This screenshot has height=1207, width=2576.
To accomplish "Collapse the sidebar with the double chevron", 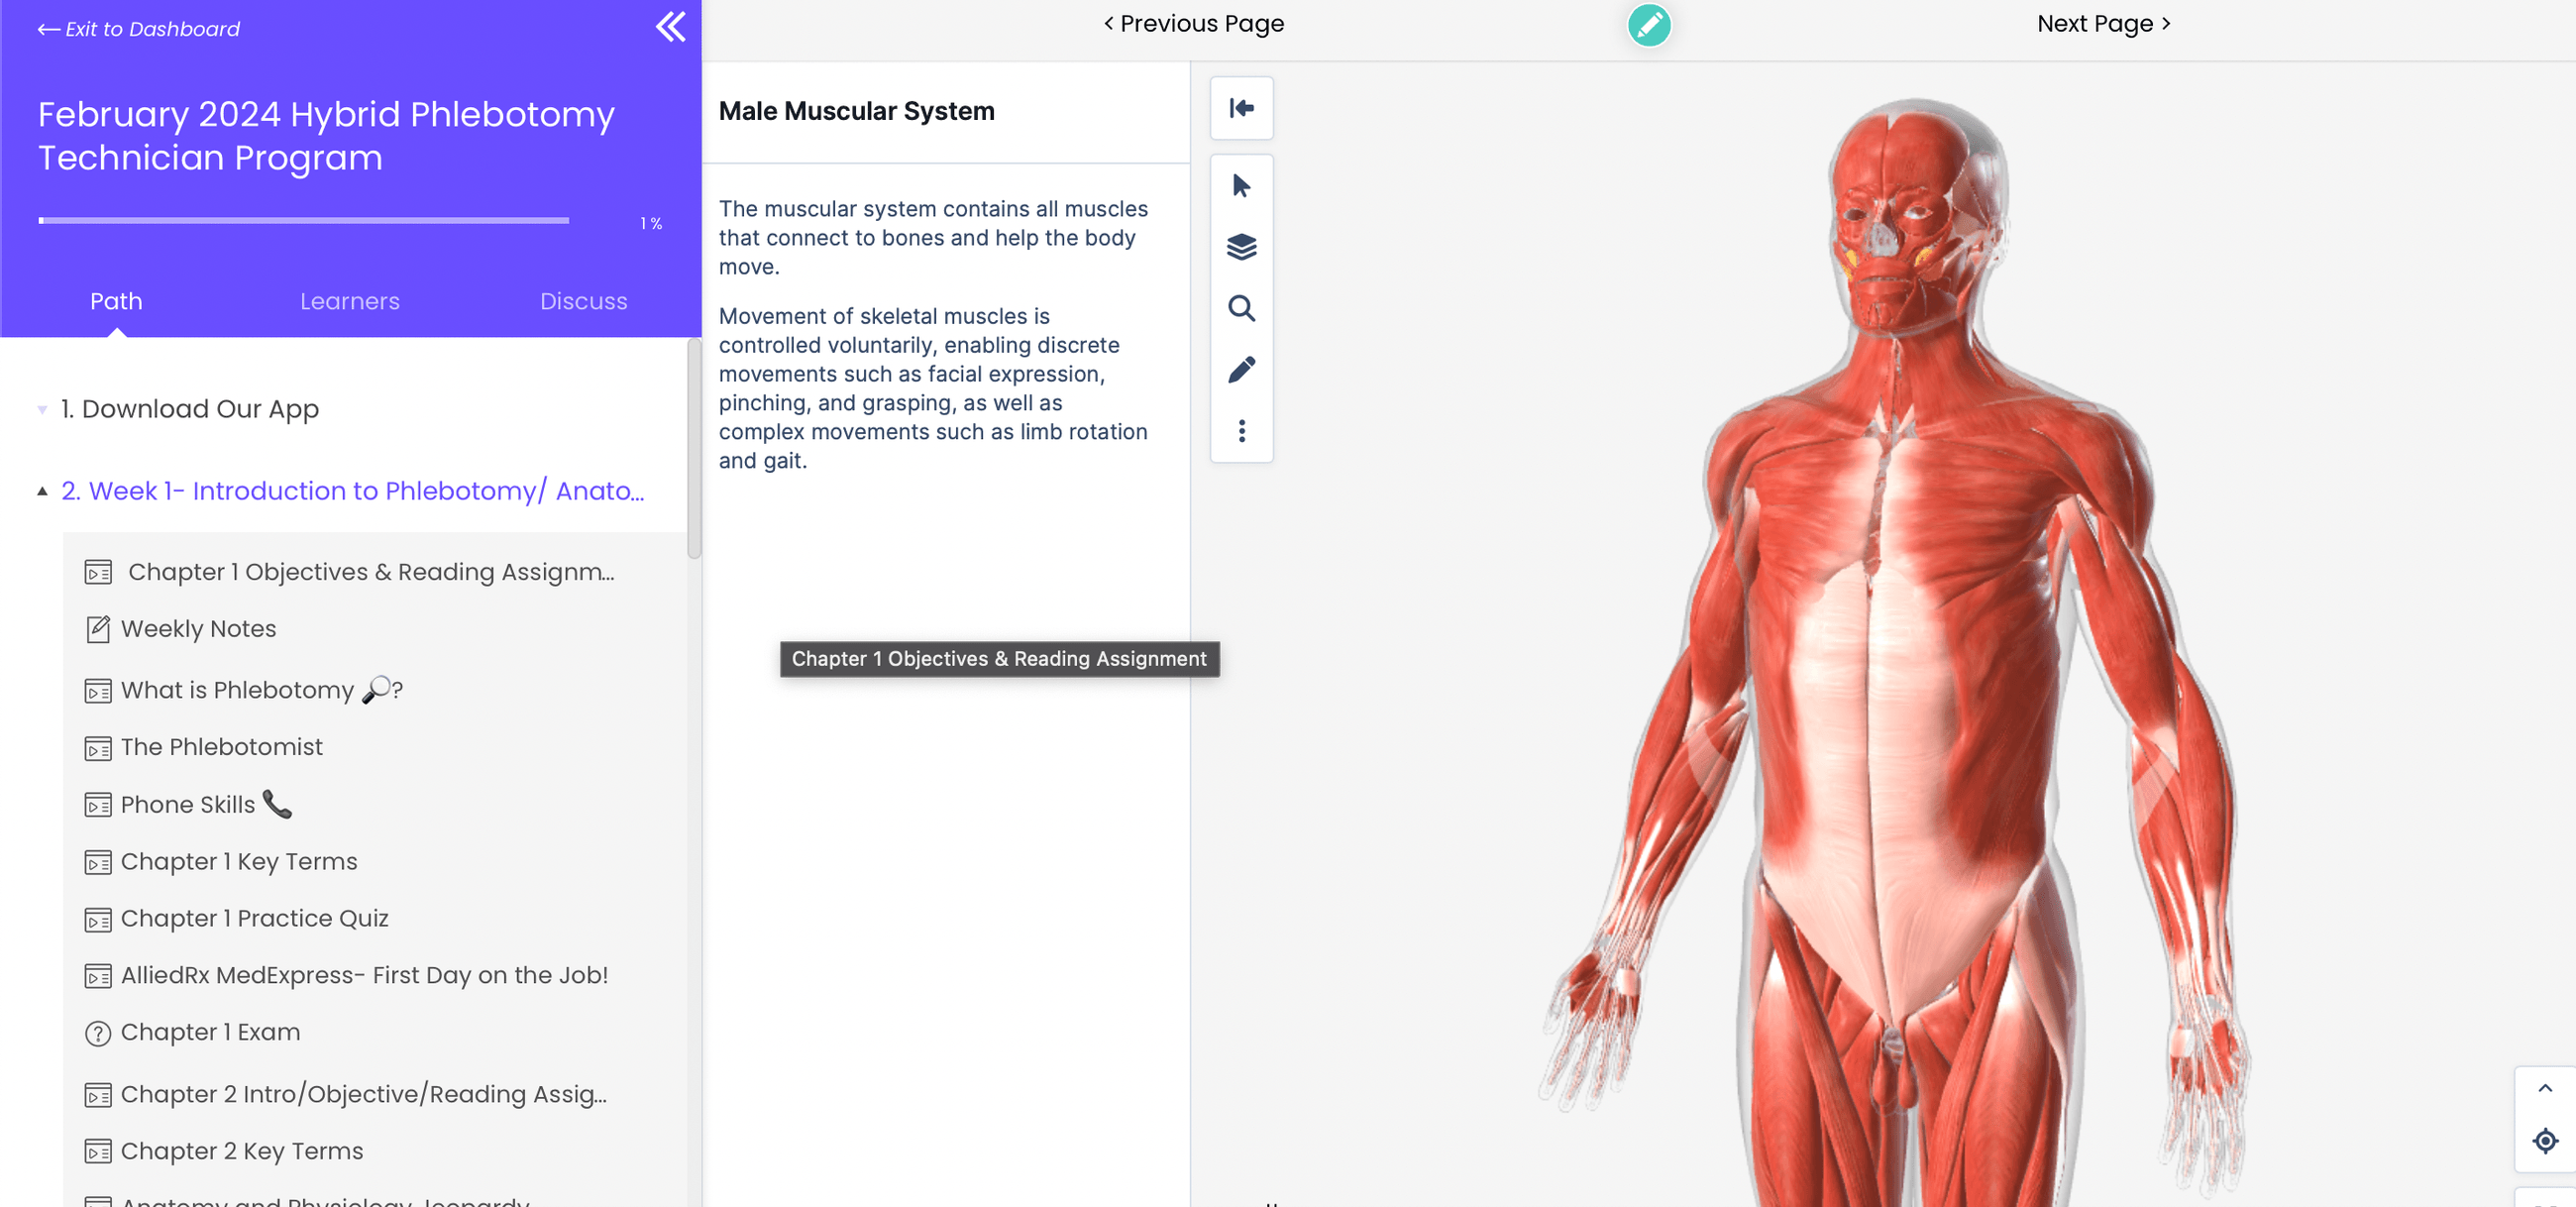I will 670,27.
